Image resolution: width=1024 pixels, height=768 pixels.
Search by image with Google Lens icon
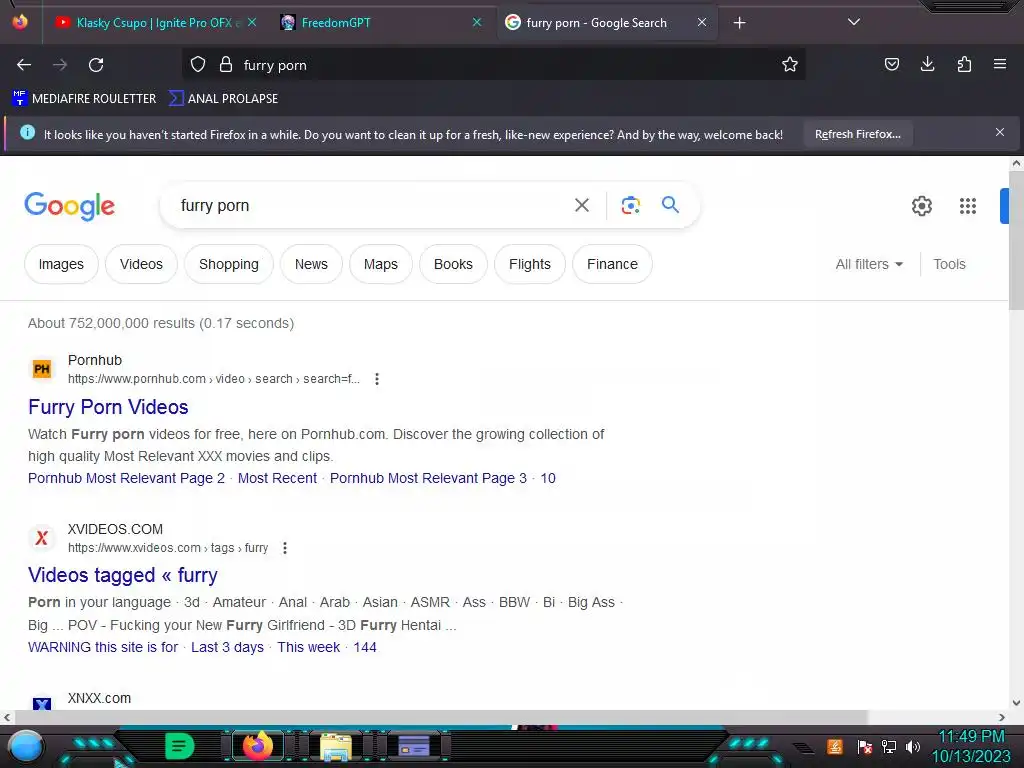pos(630,205)
